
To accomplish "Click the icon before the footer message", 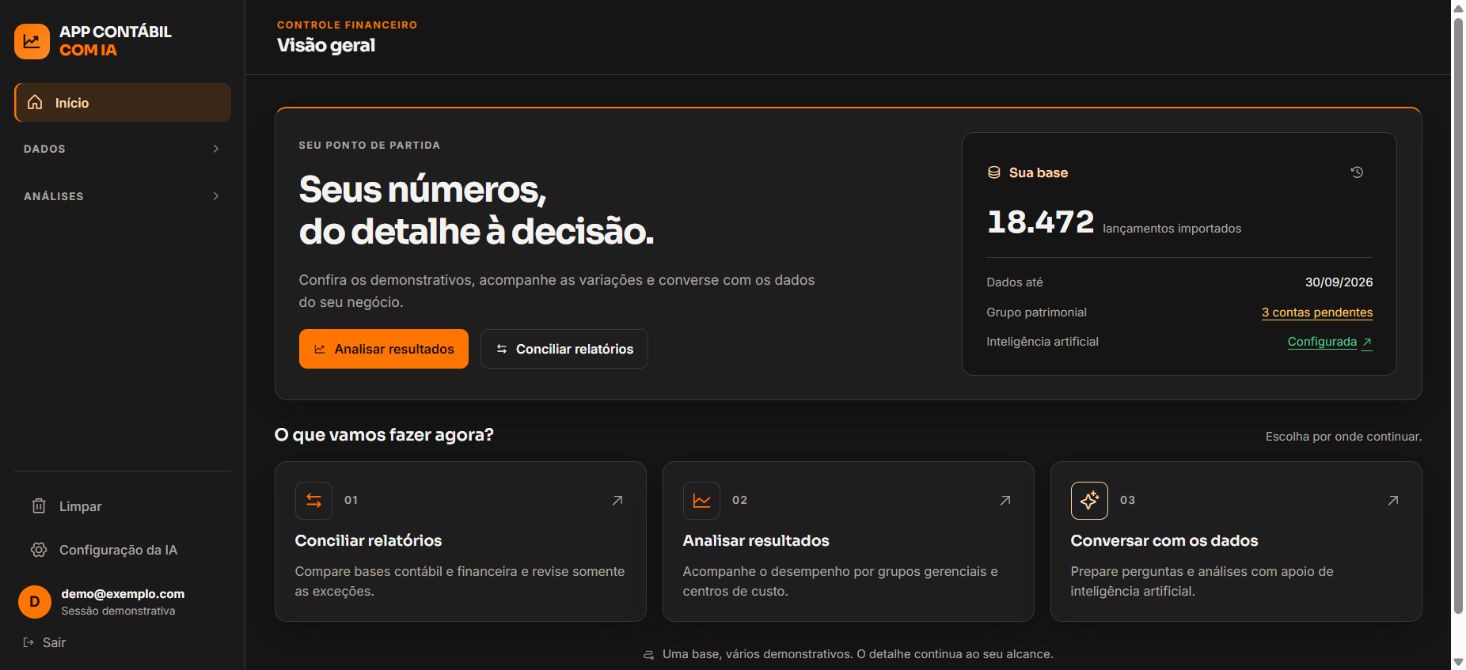I will [649, 654].
